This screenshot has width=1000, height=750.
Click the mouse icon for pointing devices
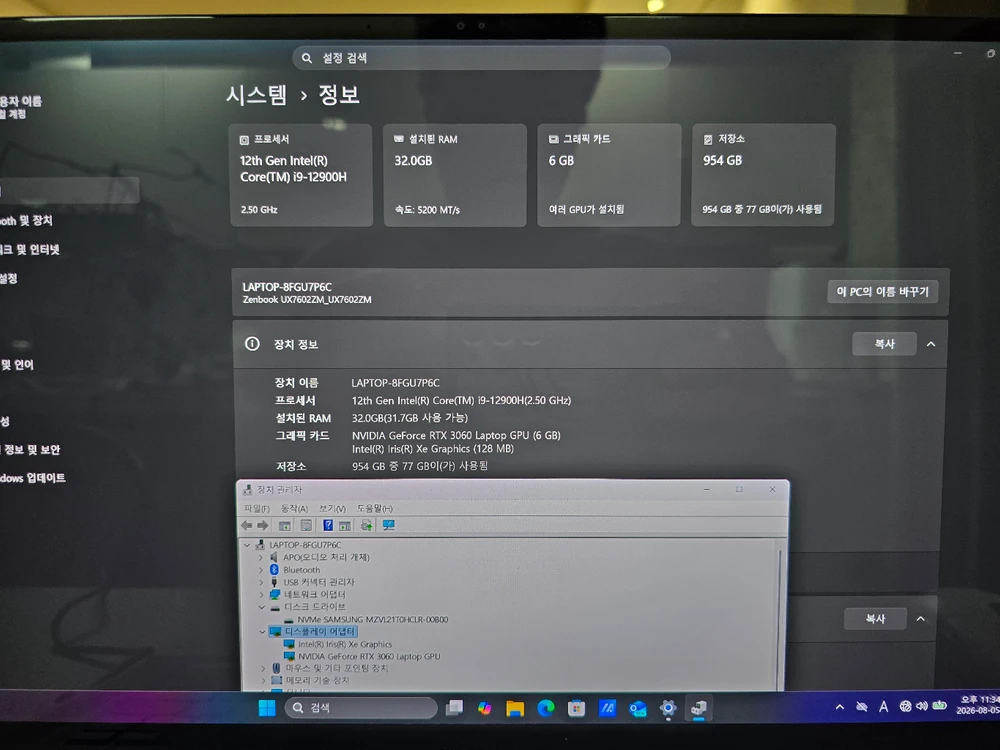click(x=276, y=668)
